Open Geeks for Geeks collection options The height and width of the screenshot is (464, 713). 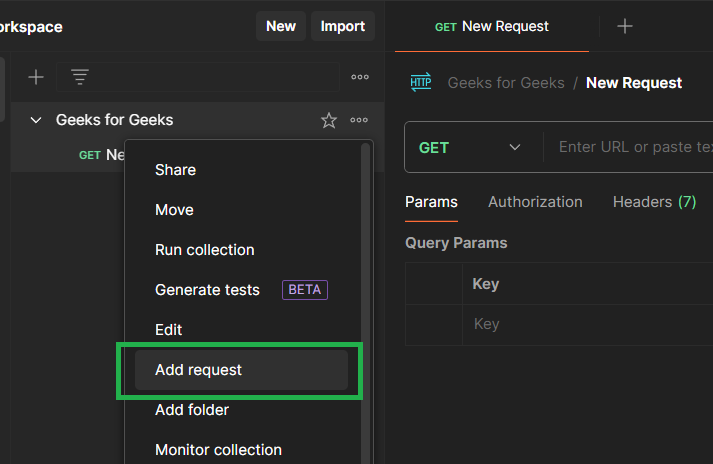[x=360, y=120]
